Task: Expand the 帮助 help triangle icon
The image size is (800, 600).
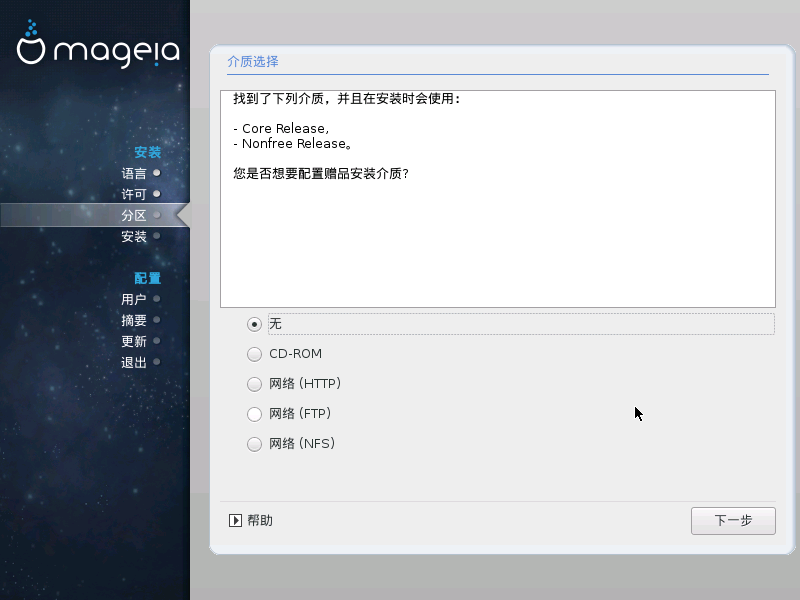Action: coord(235,520)
